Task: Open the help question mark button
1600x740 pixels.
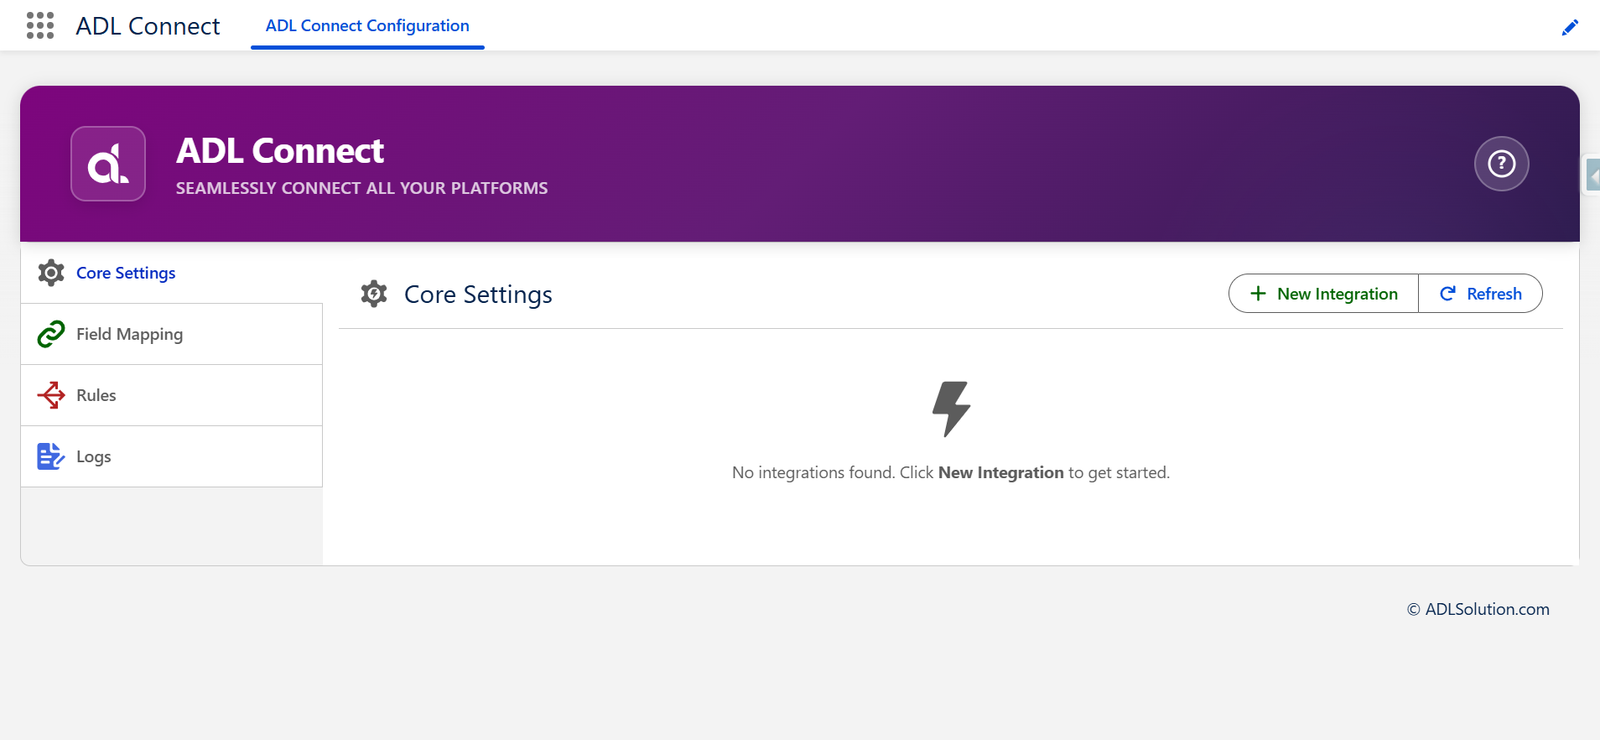Action: 1501,163
